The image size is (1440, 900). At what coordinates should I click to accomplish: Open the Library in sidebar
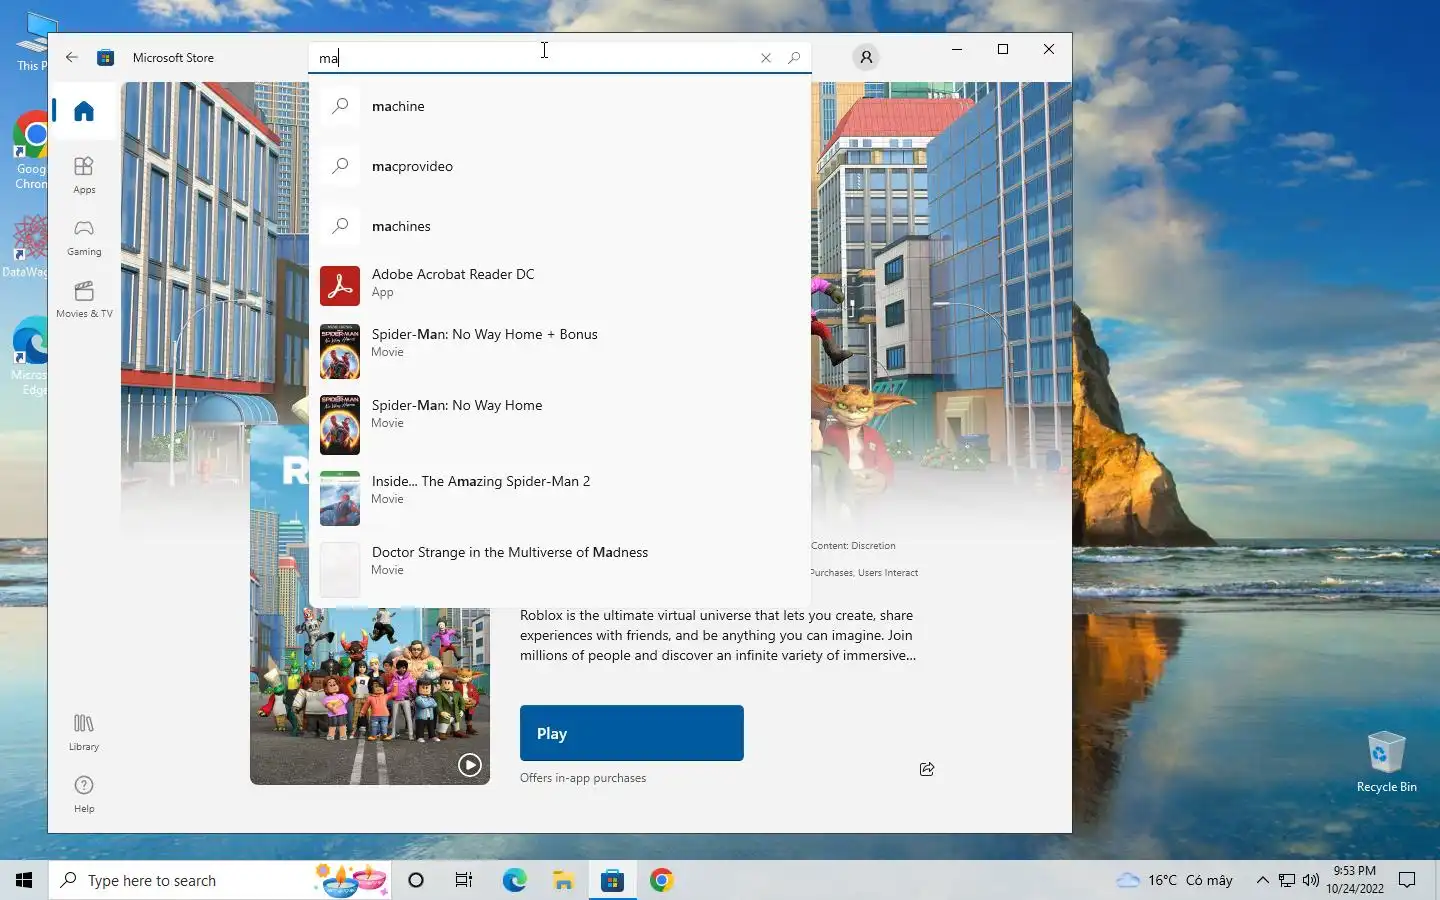(84, 732)
